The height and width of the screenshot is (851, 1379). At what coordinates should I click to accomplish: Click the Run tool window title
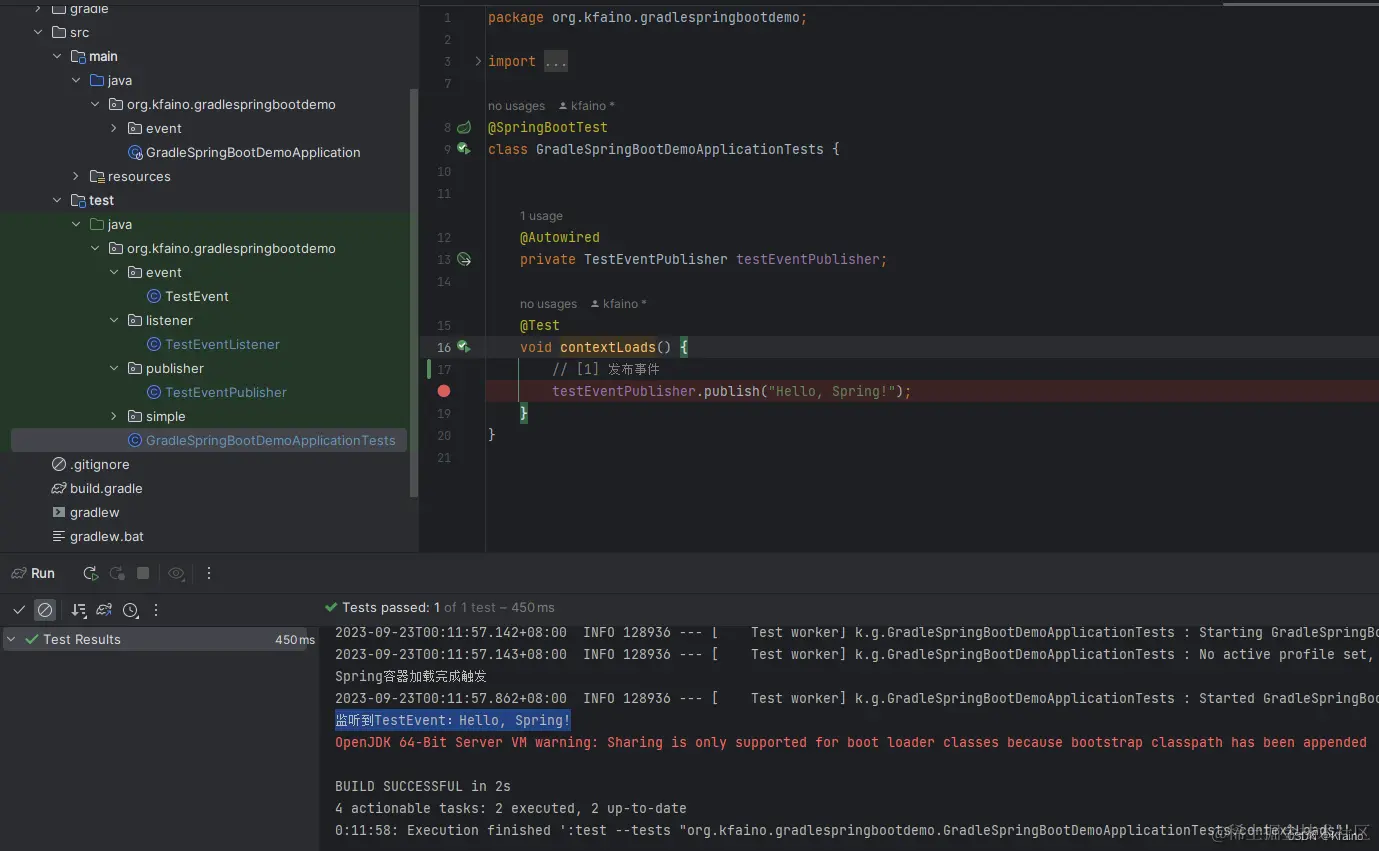[x=43, y=573]
